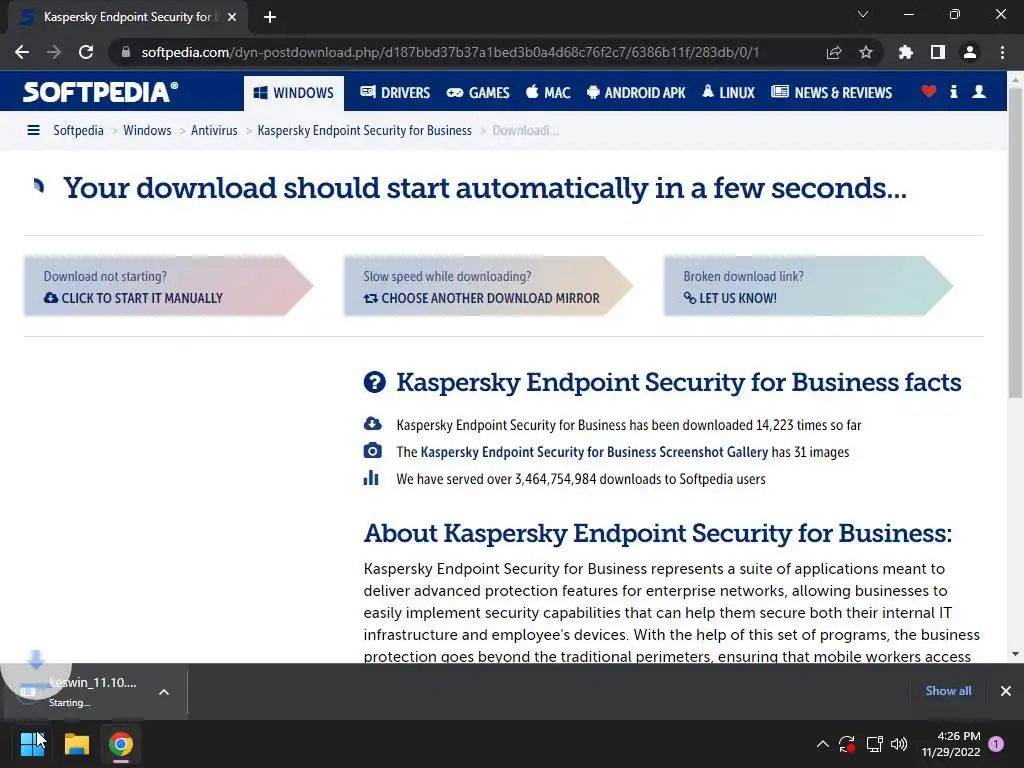
Task: Click the red heart favorites icon
Action: 929,92
